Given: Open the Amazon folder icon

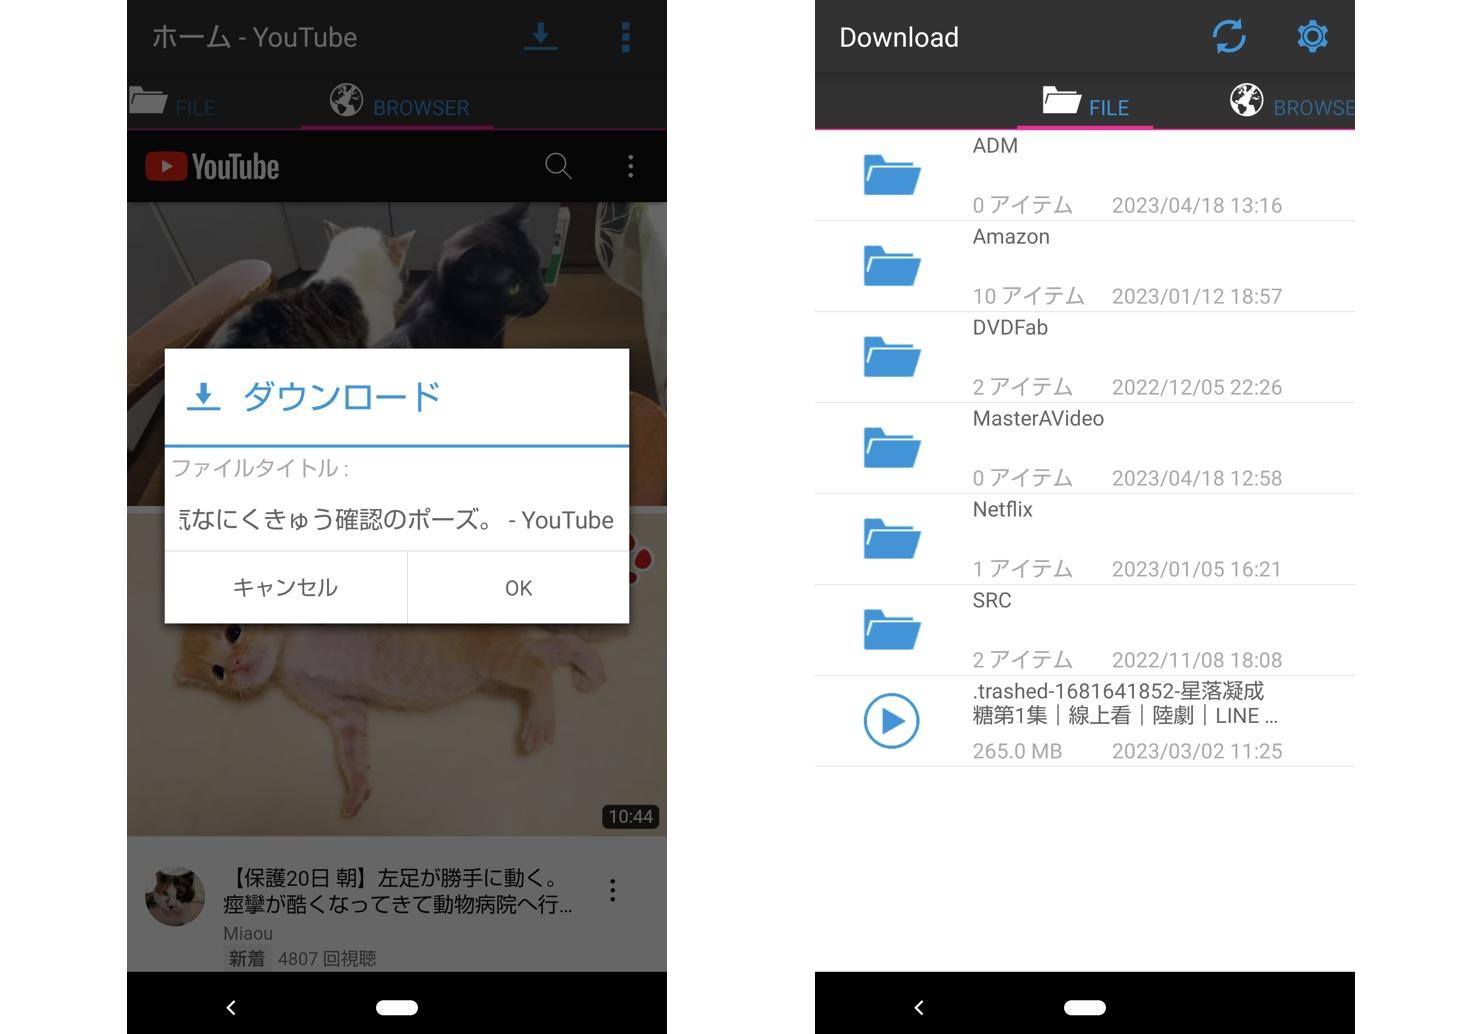Looking at the screenshot, I should 891,266.
